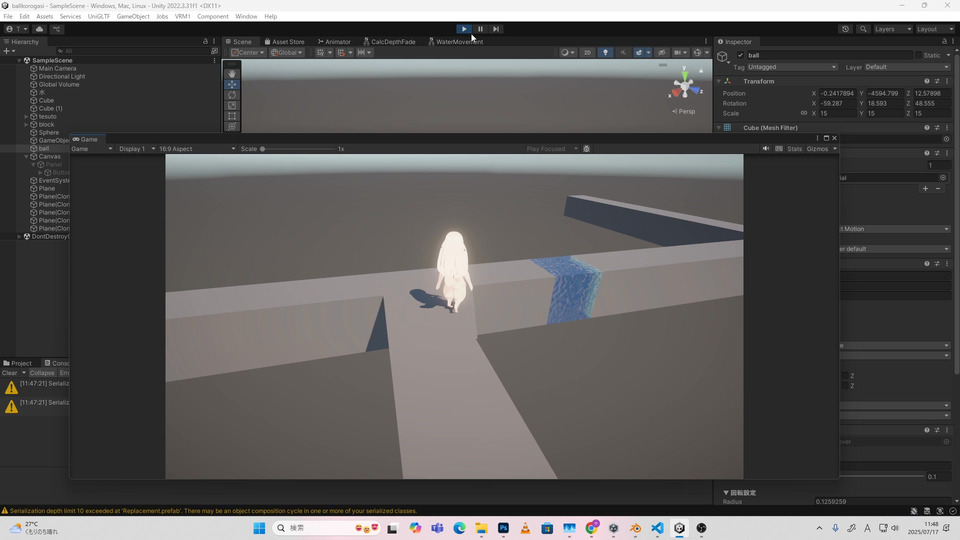Open Transform component preset icon

click(937, 81)
